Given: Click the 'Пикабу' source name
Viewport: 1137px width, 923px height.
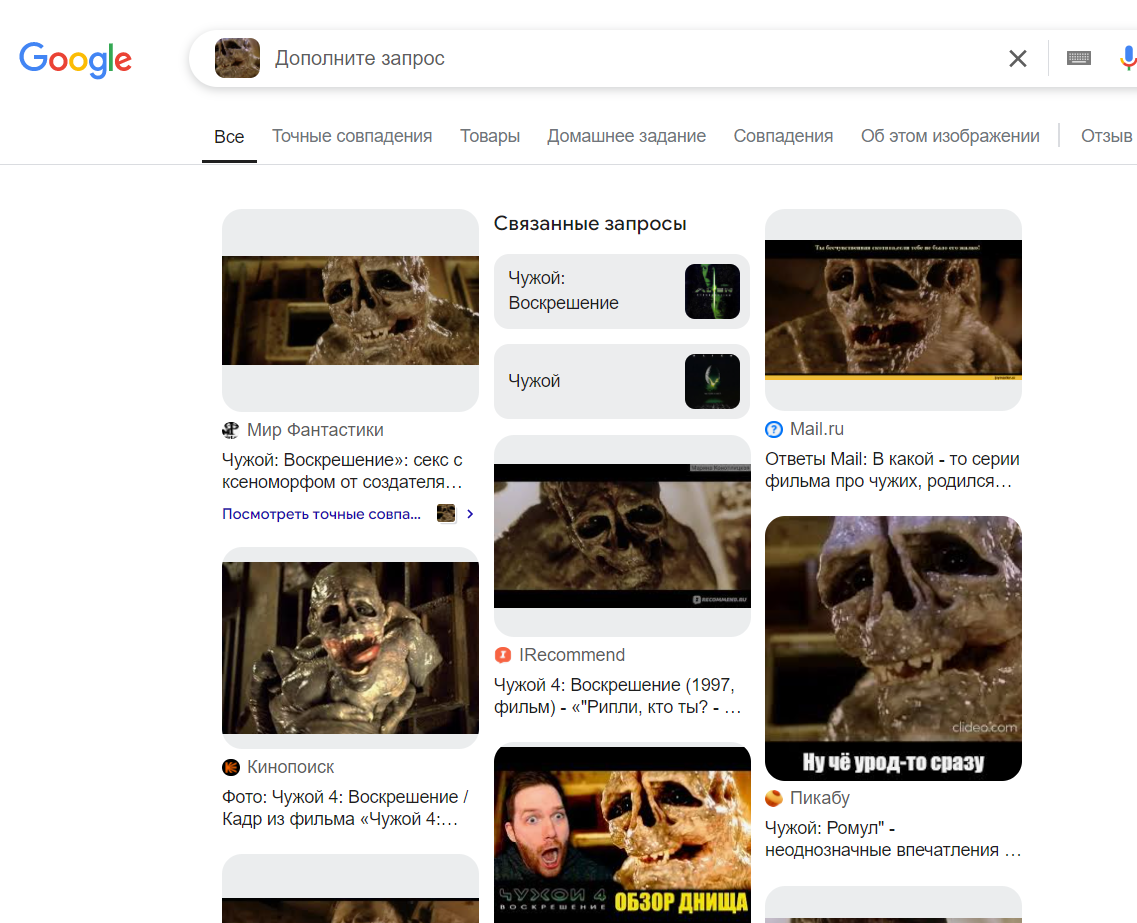Looking at the screenshot, I should coord(819,798).
